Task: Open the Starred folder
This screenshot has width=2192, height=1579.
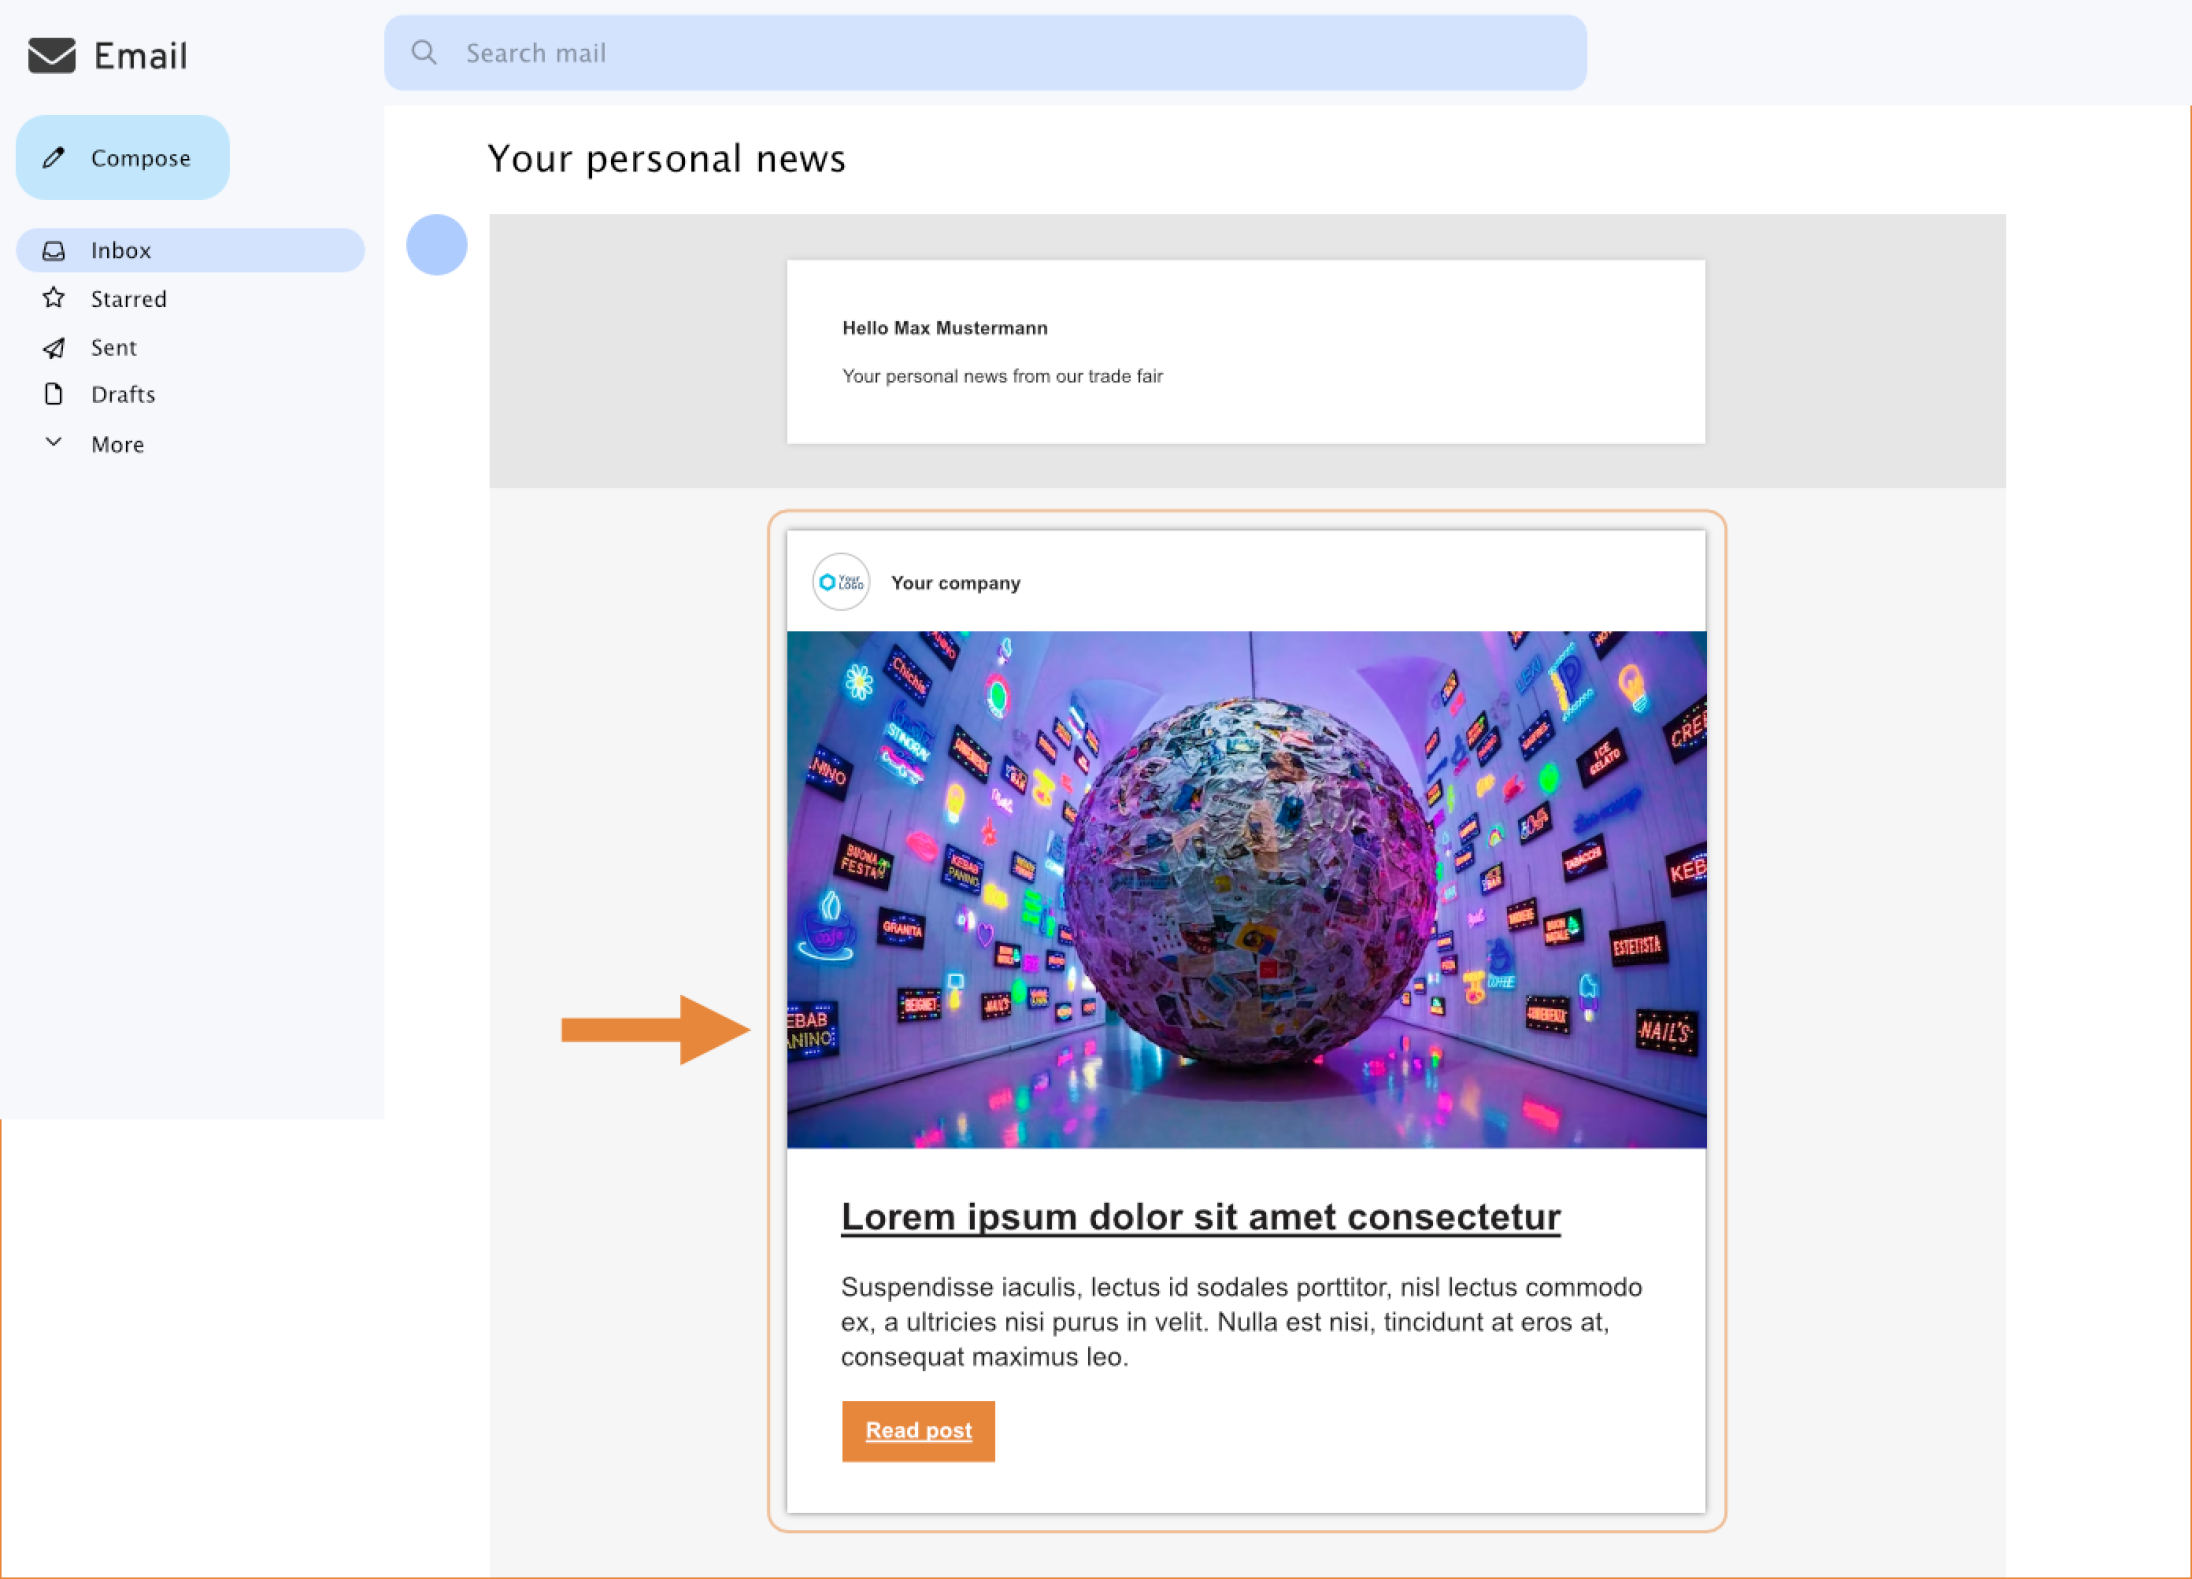Action: click(129, 299)
